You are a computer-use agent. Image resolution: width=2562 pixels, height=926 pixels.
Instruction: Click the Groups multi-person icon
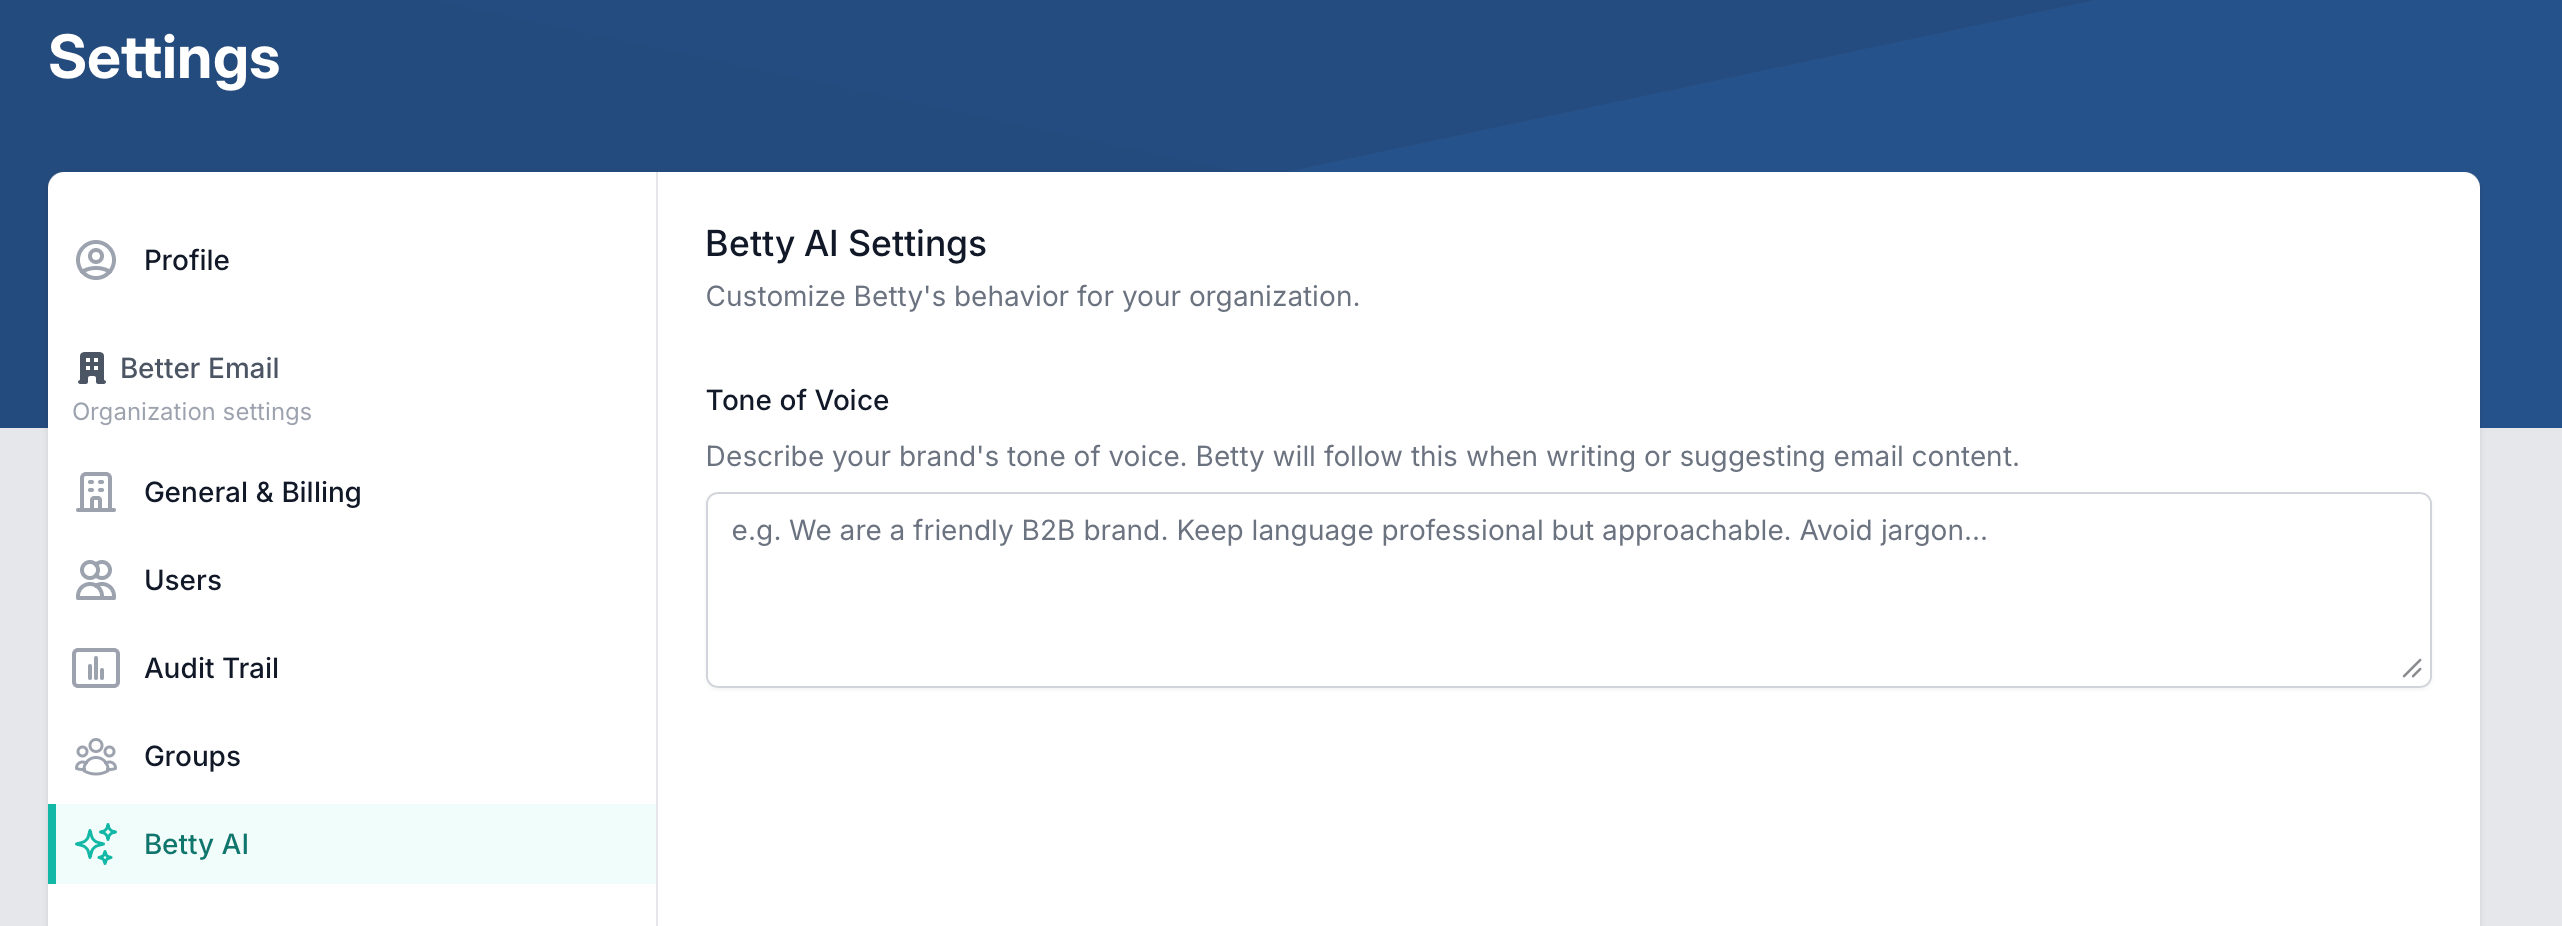[95, 756]
